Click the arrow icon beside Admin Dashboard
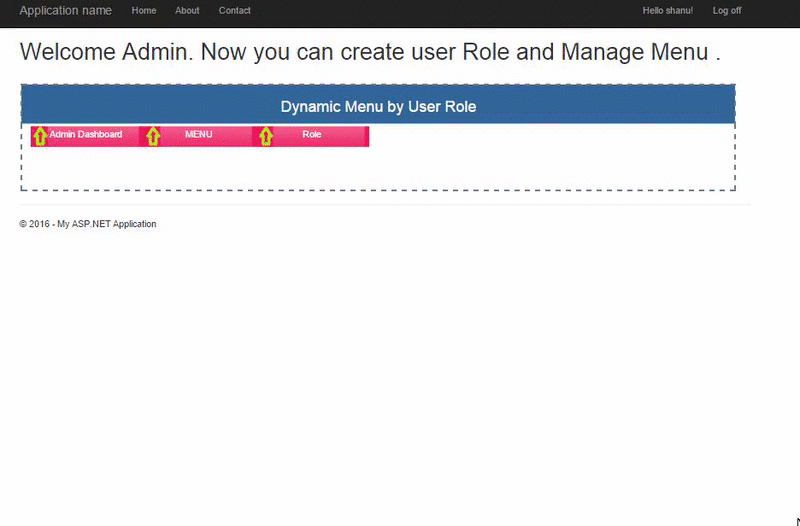The height and width of the screenshot is (526, 800). point(40,136)
